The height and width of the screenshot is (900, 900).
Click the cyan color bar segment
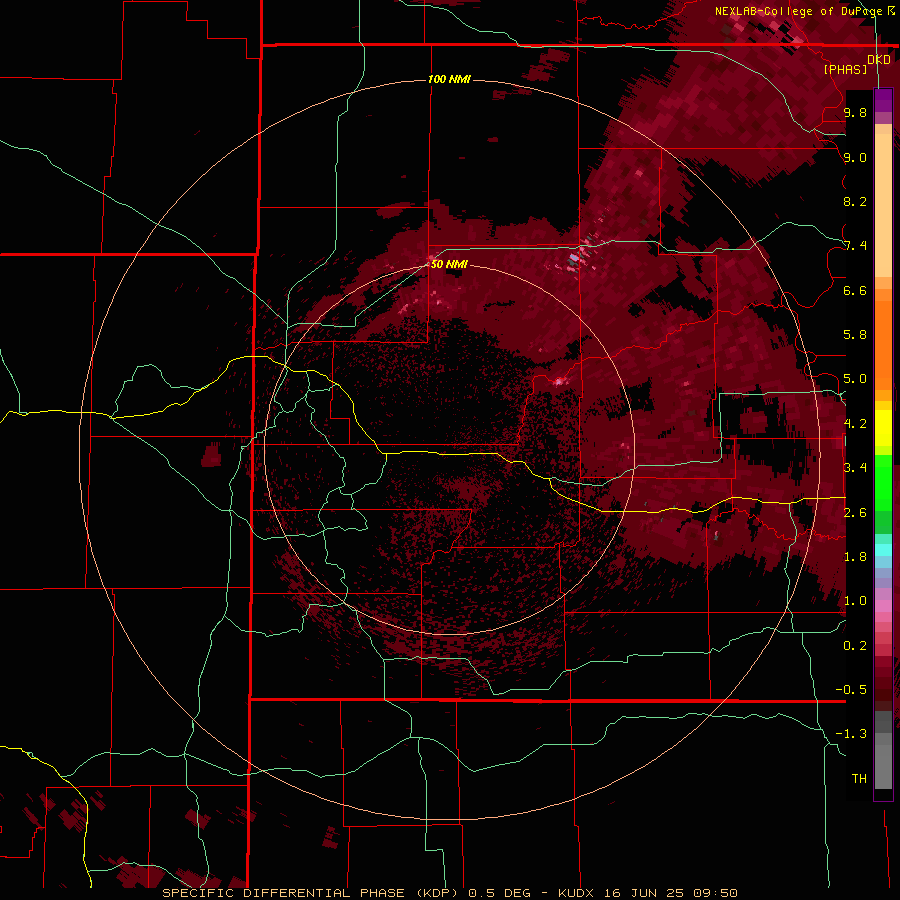(883, 550)
